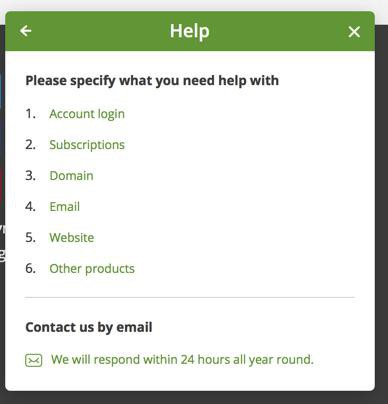Click the number 1 list marker
The height and width of the screenshot is (404, 388).
click(x=30, y=114)
